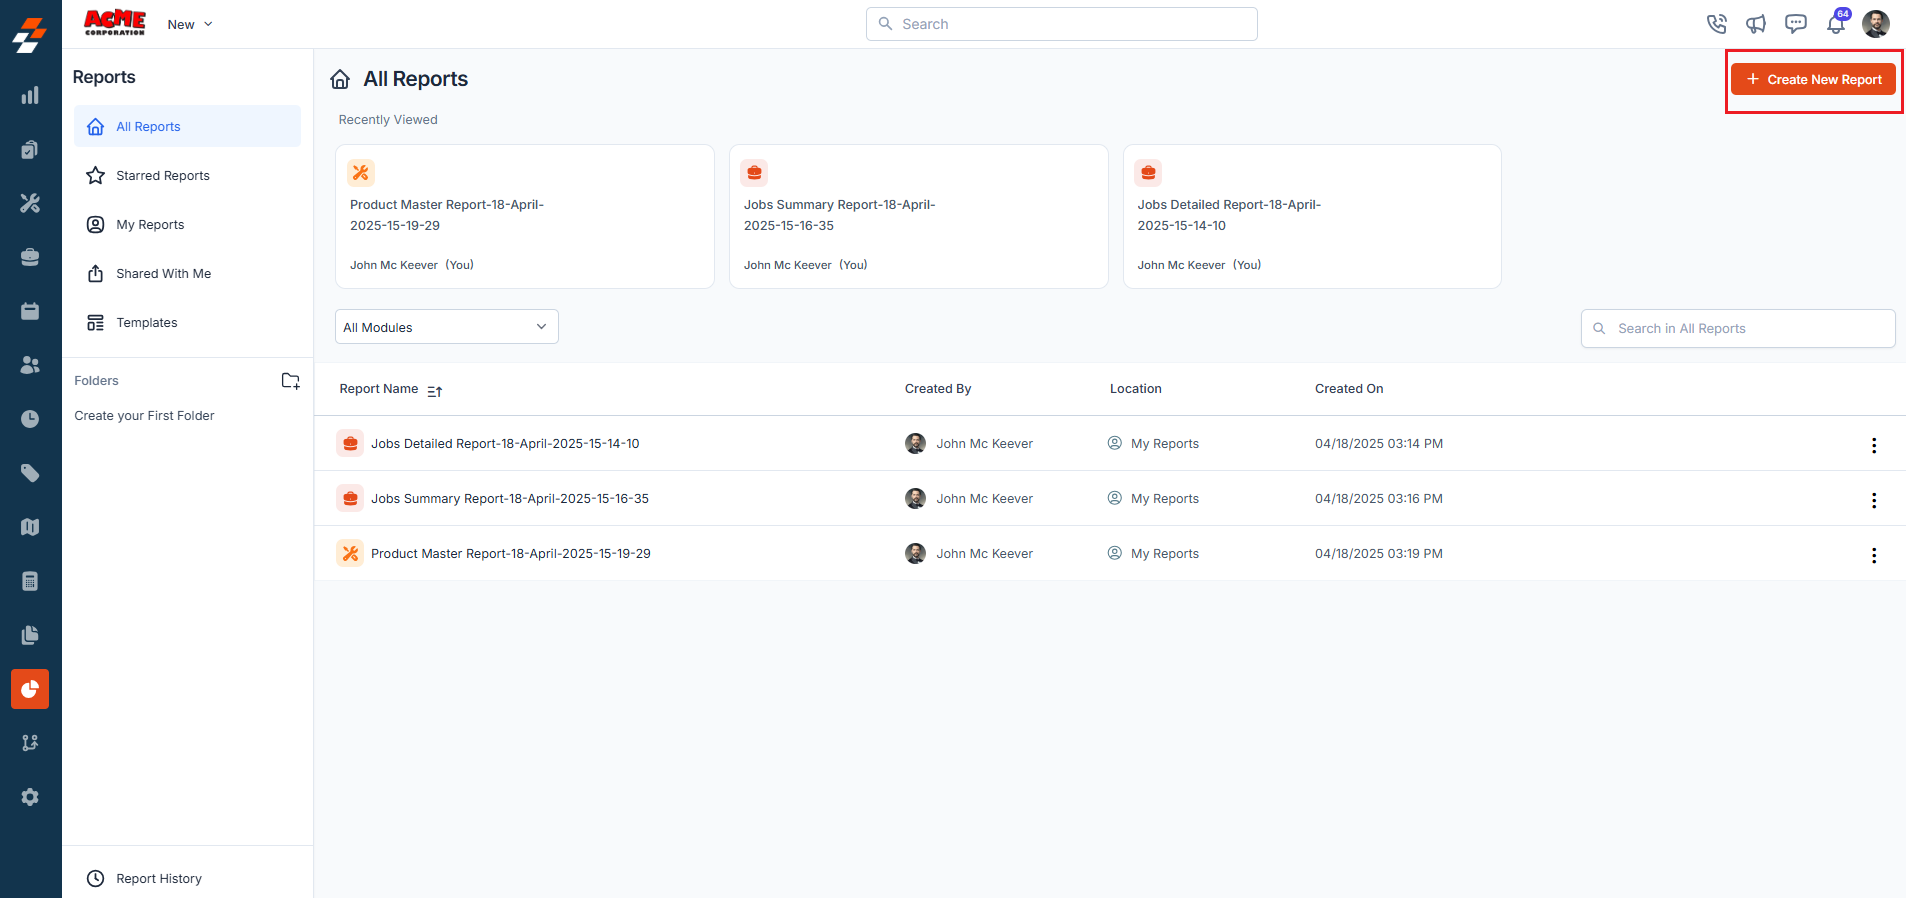Open the settings gear sidebar icon

coord(30,797)
